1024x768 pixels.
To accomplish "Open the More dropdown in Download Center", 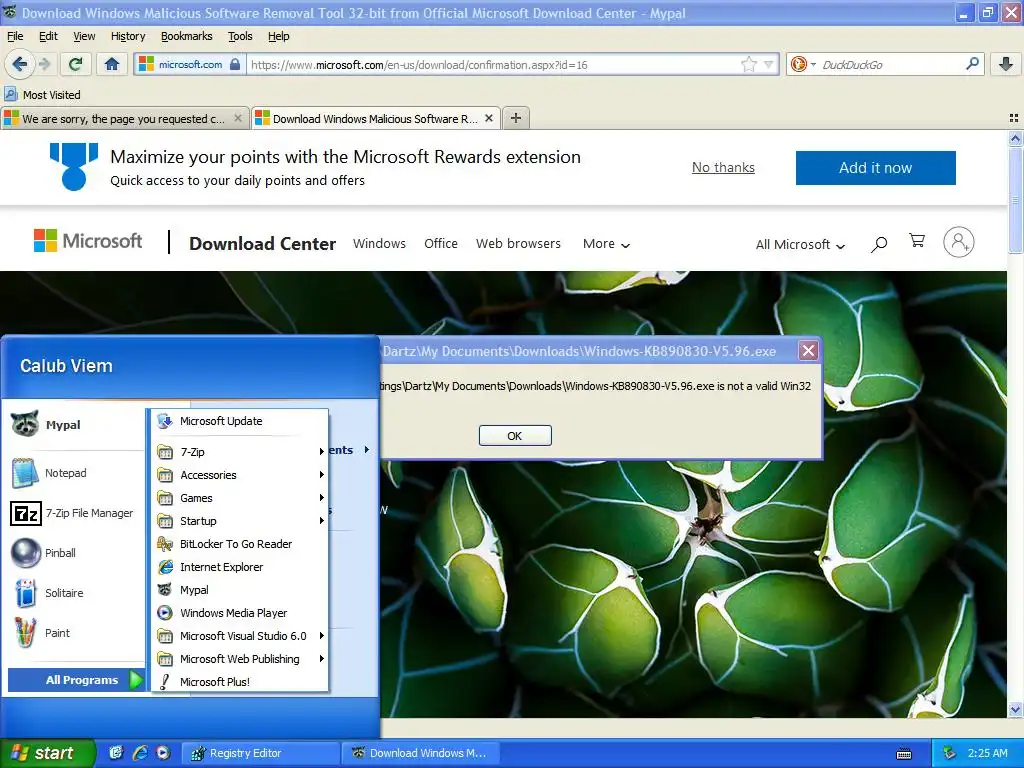I will point(606,244).
